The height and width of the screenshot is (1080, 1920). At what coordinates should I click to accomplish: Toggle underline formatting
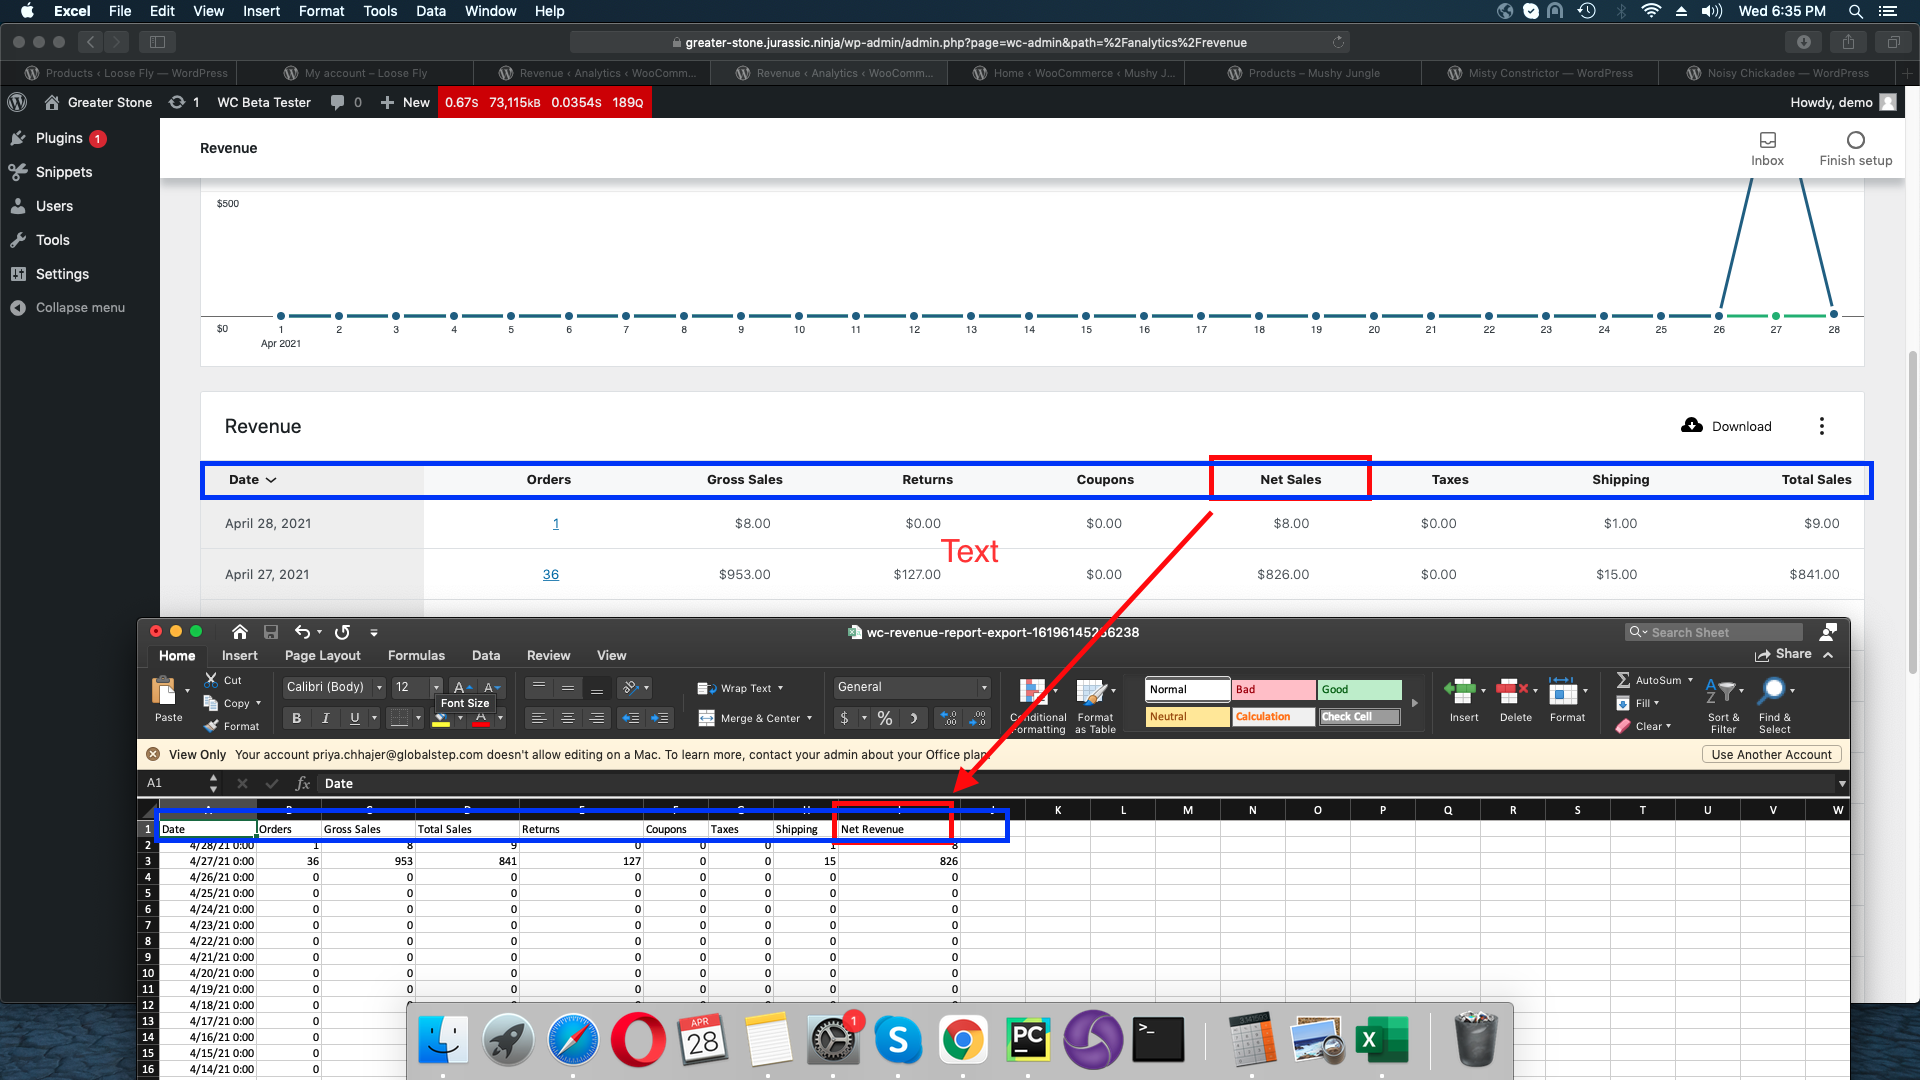(x=354, y=717)
